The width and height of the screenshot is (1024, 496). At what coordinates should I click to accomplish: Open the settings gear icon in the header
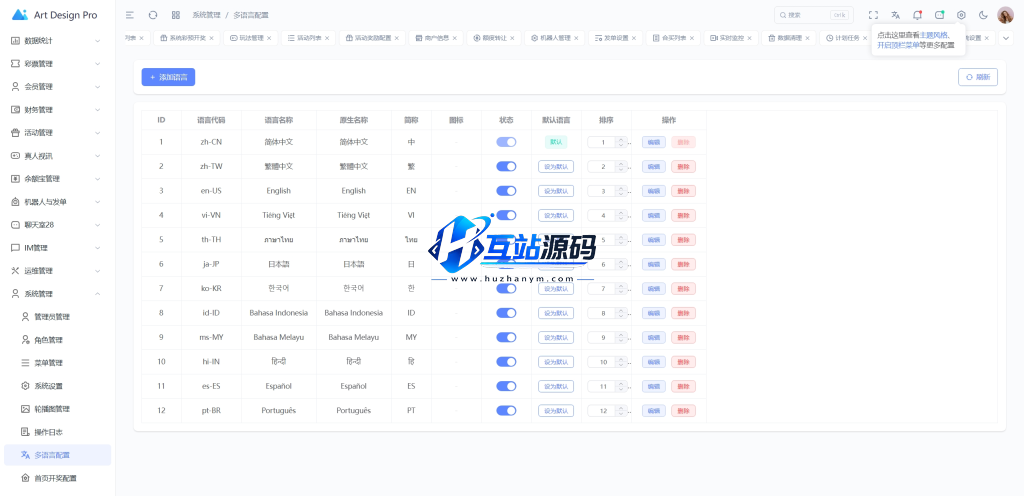click(961, 15)
